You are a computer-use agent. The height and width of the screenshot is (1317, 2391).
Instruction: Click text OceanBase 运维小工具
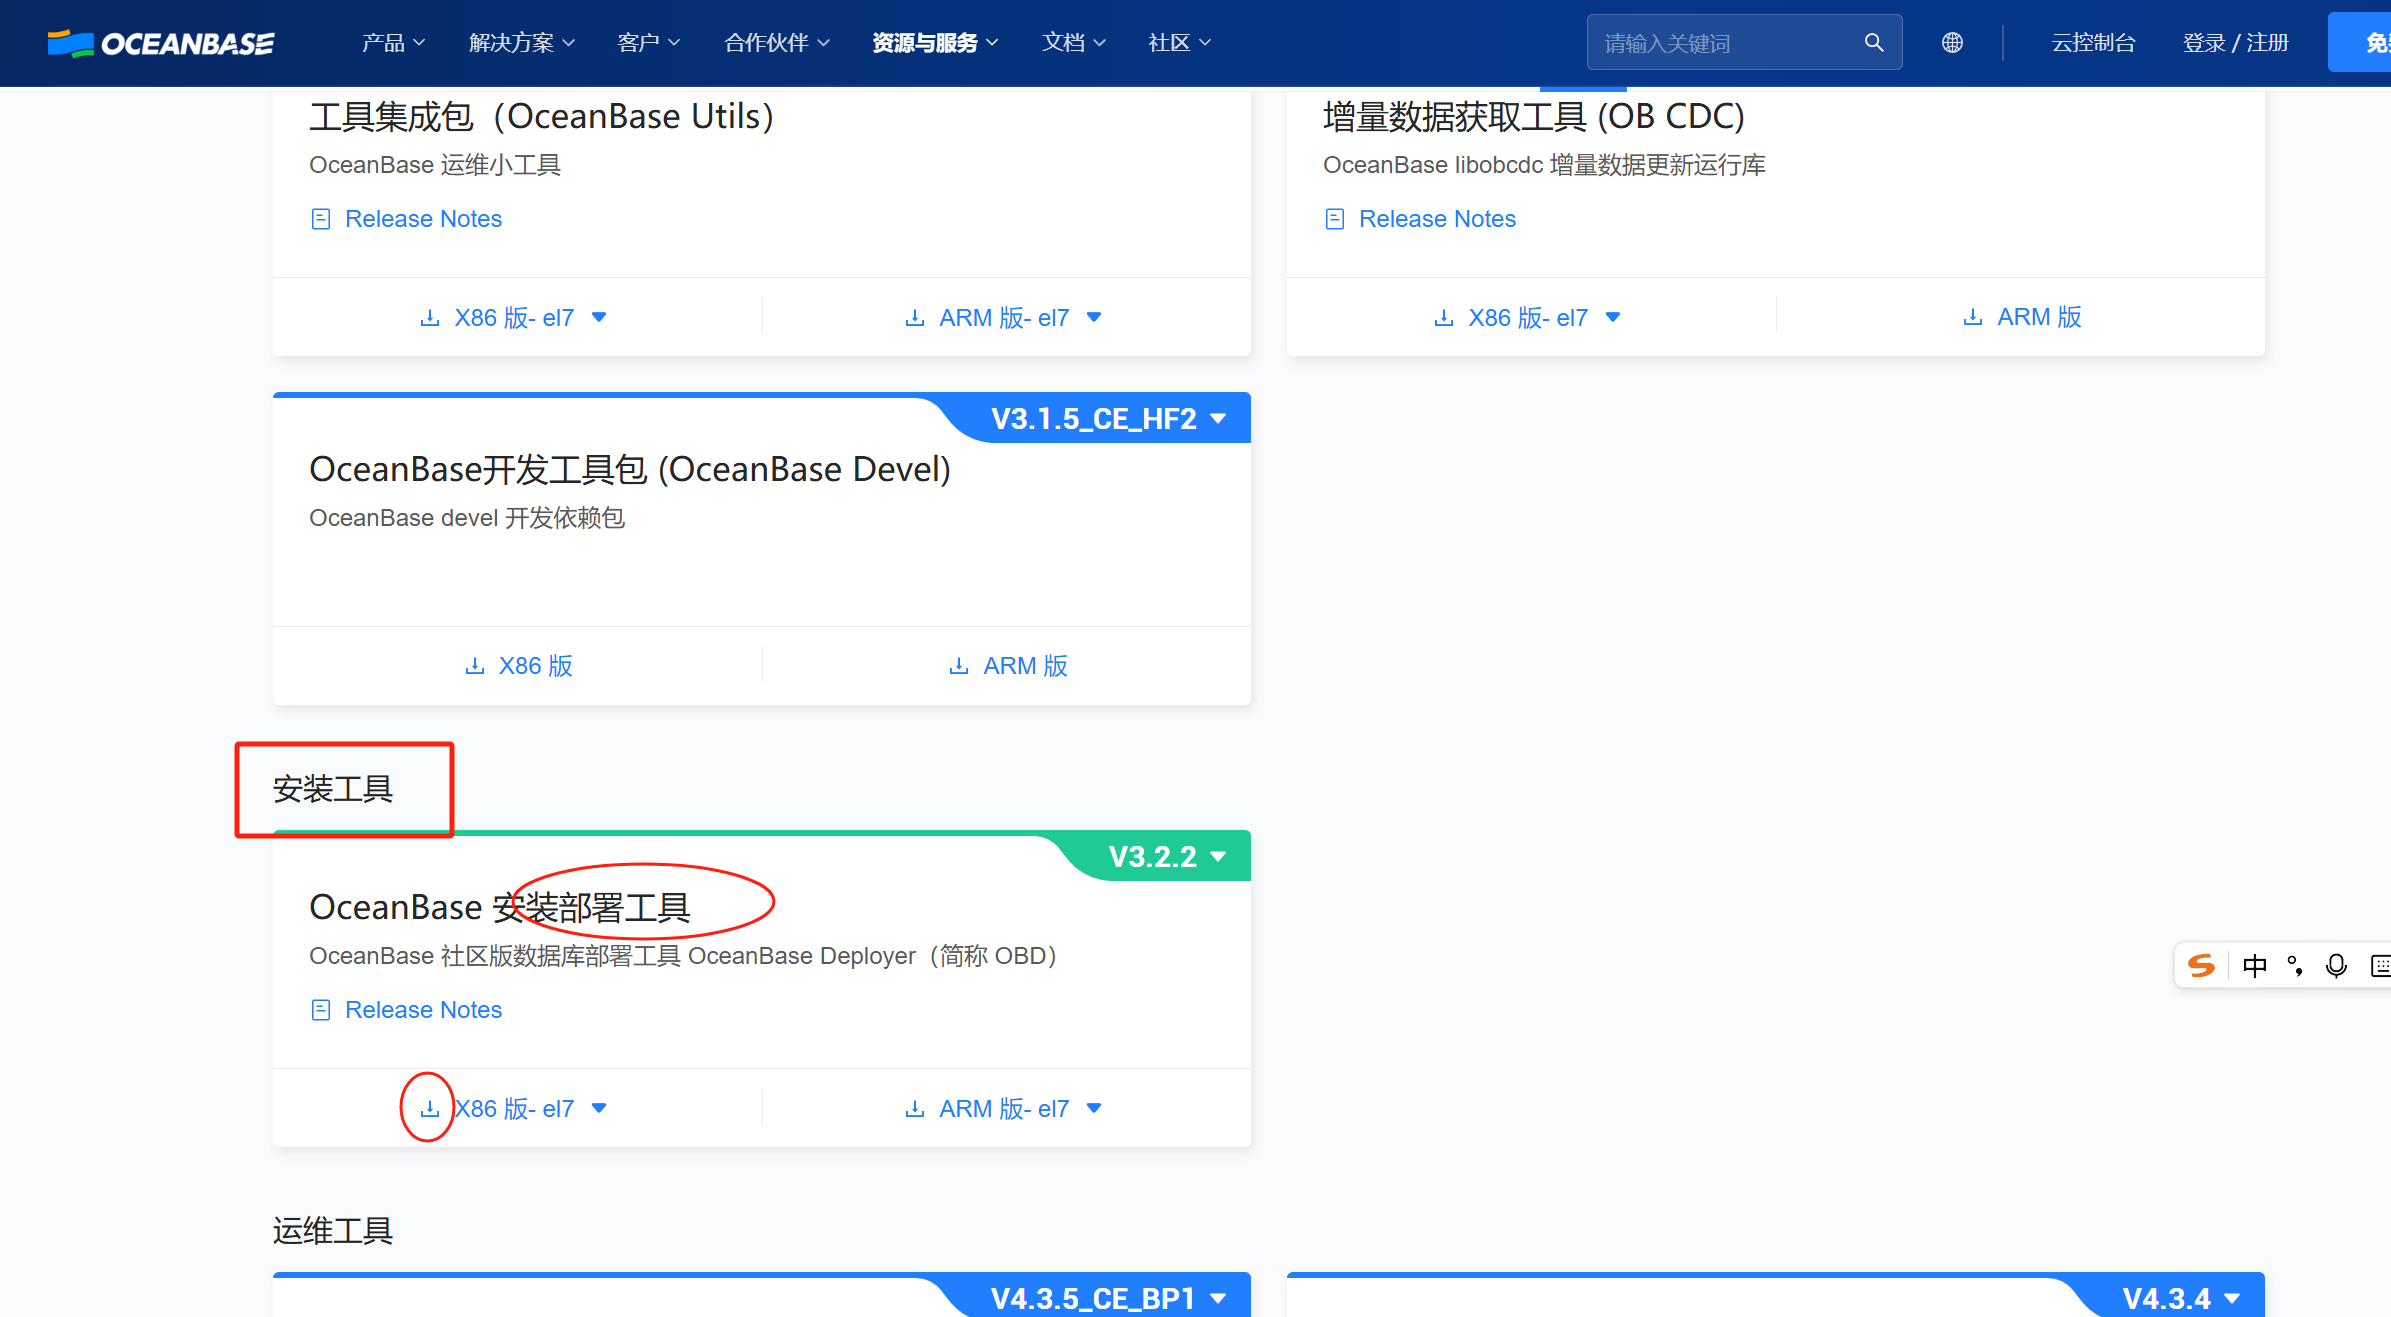coord(435,165)
